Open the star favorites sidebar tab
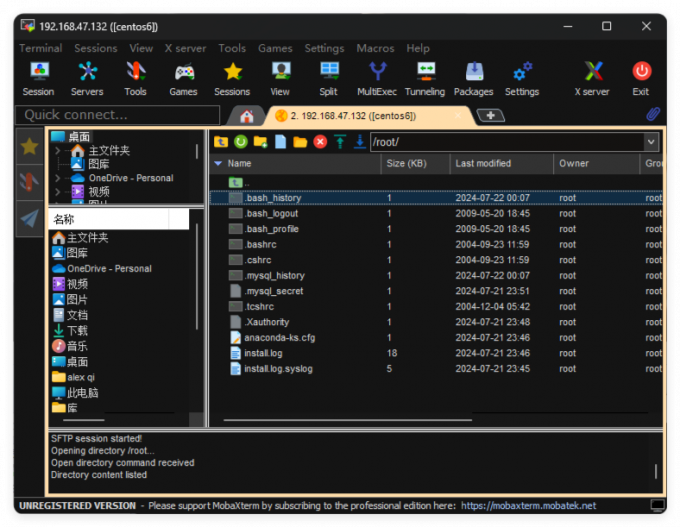 pyautogui.click(x=29, y=146)
